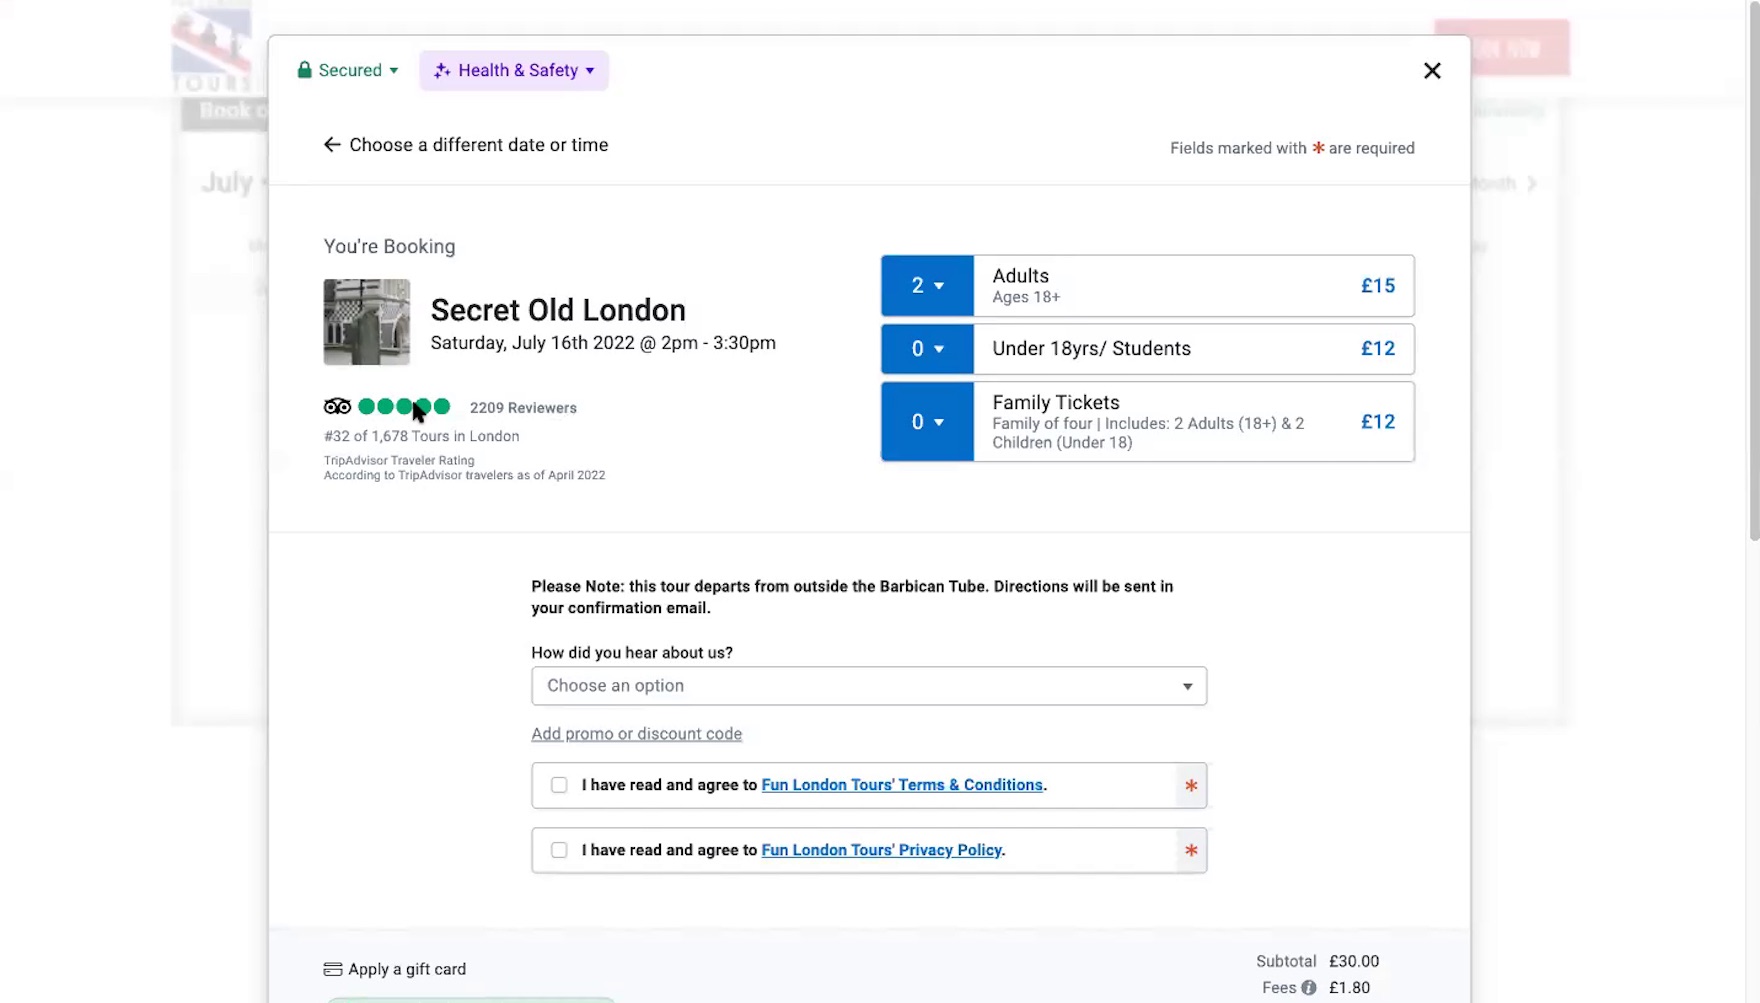Open the Adults quantity dropdown
1760x1003 pixels.
tap(927, 286)
